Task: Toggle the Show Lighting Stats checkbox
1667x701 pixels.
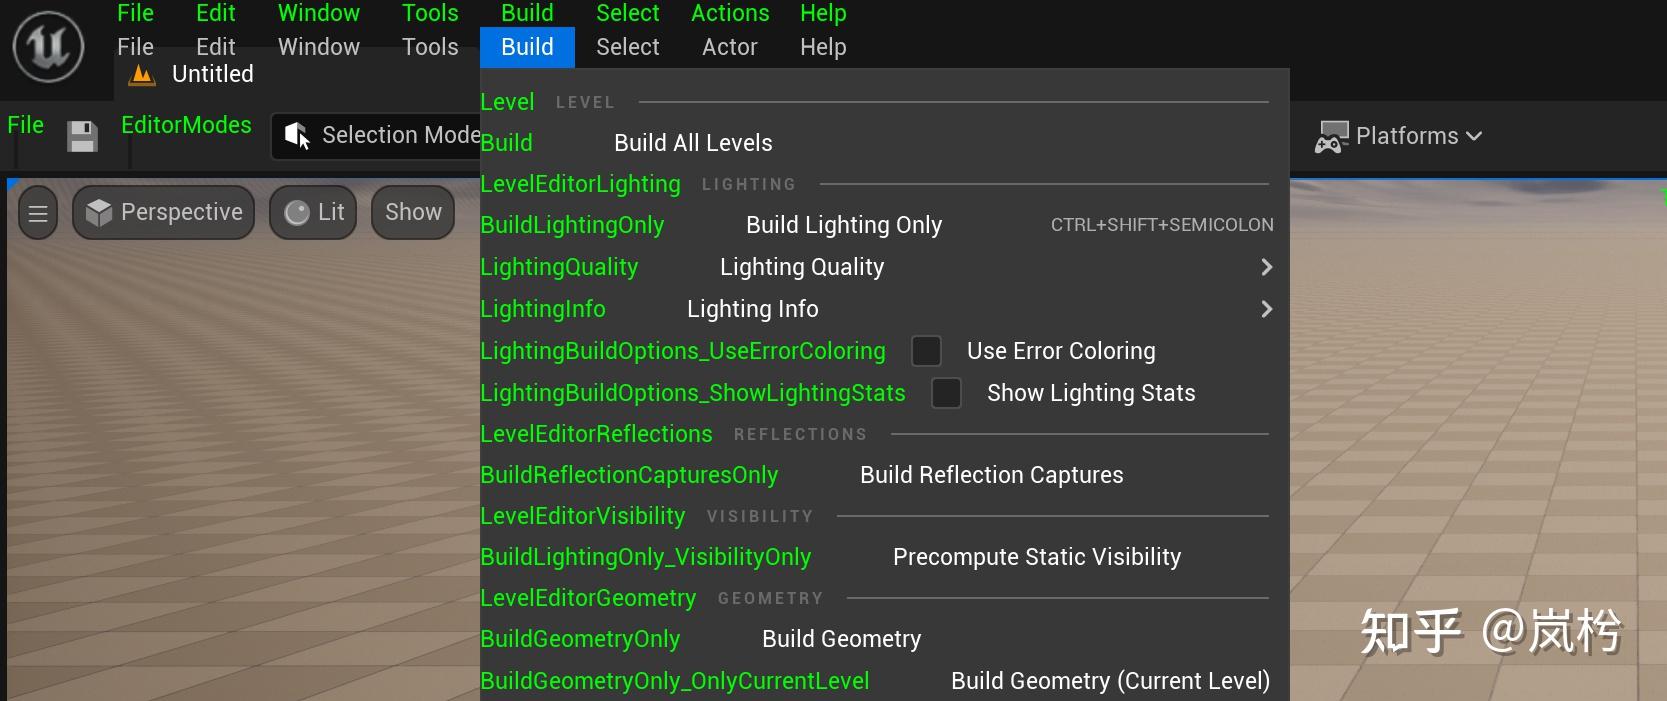Action: (x=946, y=393)
